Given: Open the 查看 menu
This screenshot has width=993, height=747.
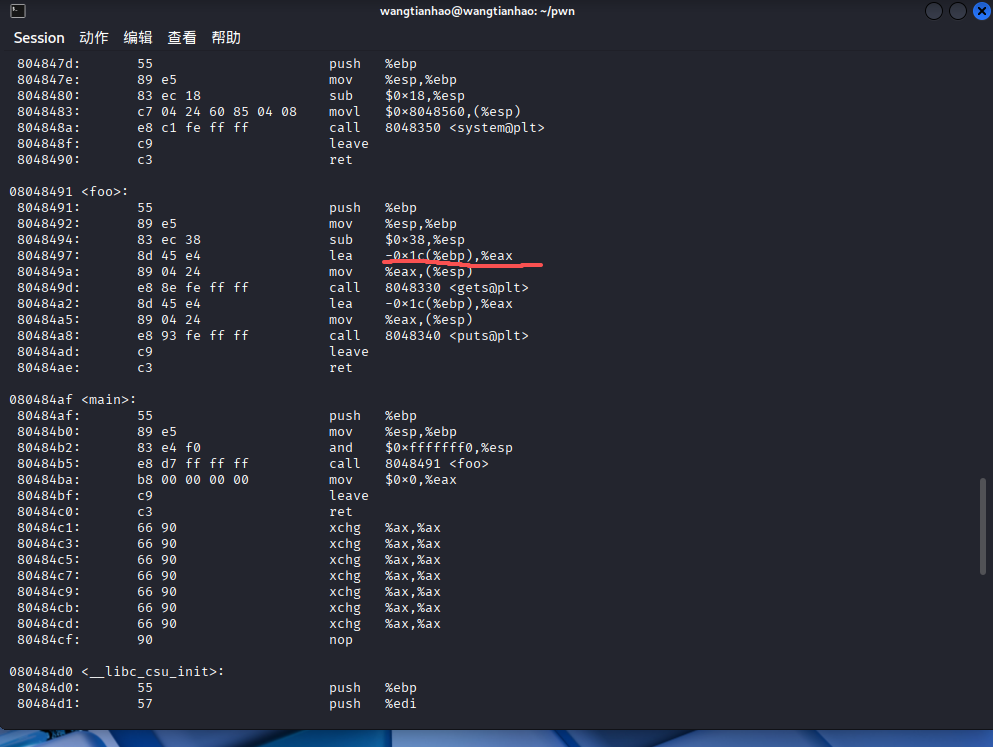Looking at the screenshot, I should (x=182, y=38).
